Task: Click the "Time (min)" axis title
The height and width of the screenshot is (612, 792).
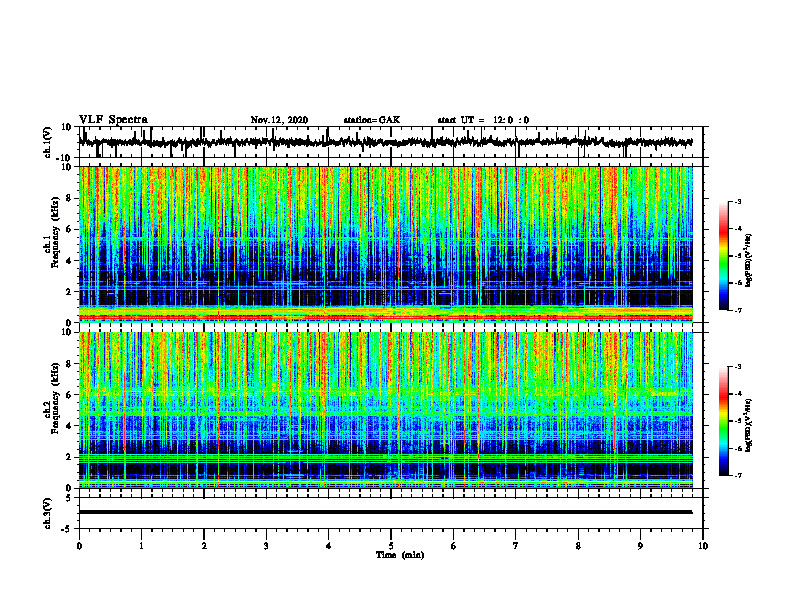Action: tap(400, 555)
